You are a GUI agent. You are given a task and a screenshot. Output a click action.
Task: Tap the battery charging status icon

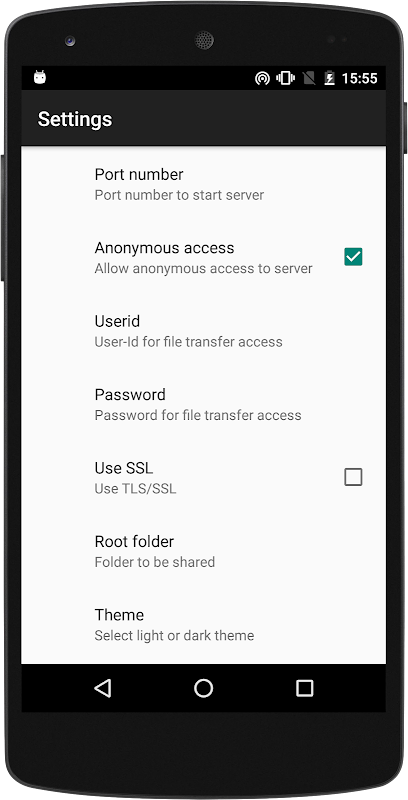click(x=329, y=78)
